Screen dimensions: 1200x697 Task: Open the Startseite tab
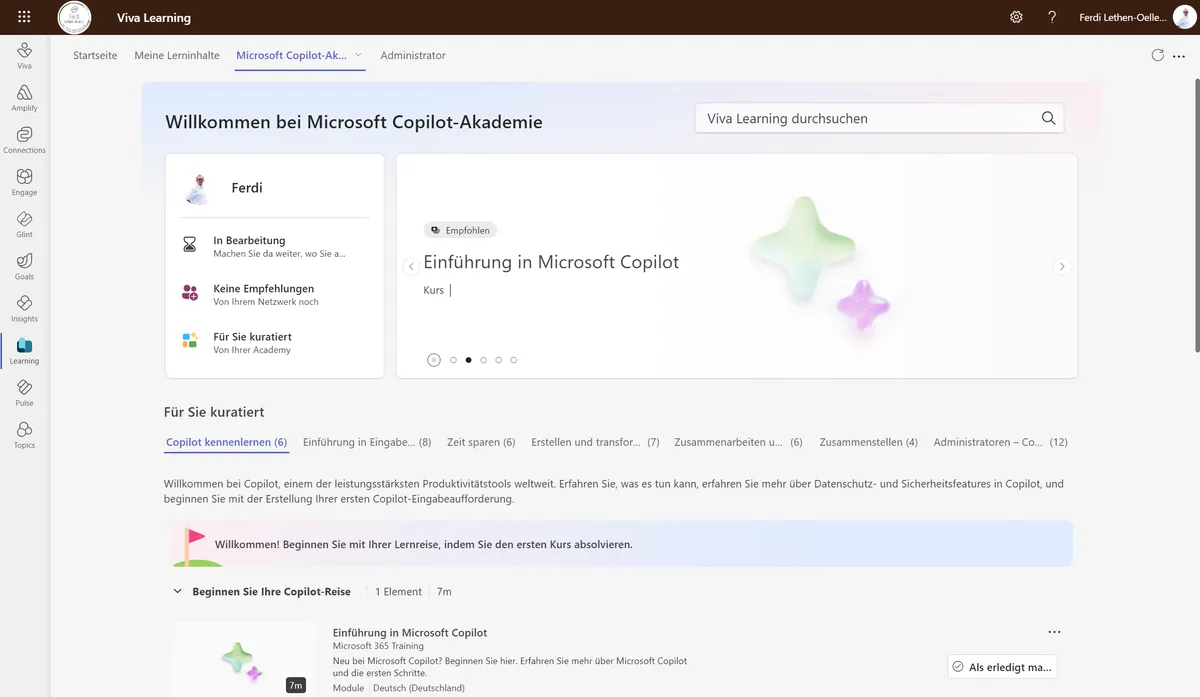95,55
